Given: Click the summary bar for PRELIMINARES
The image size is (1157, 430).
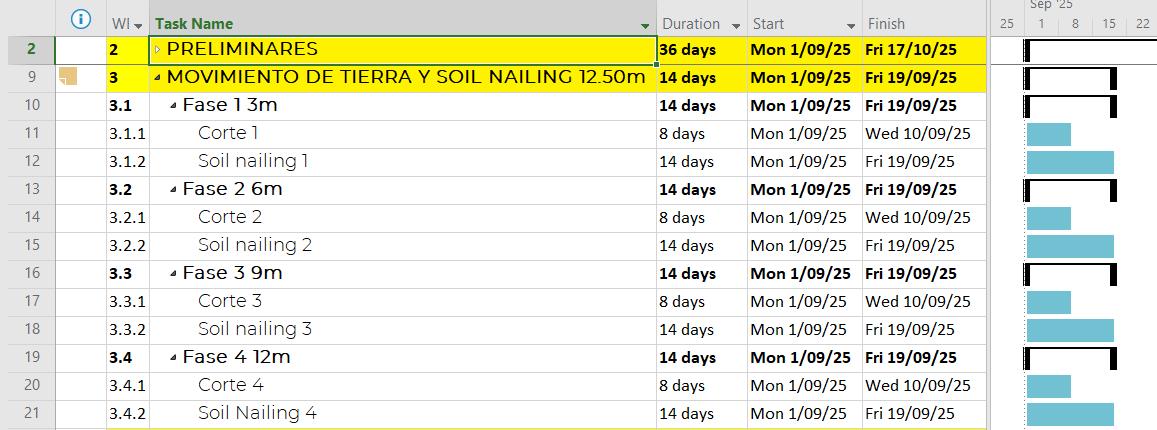Looking at the screenshot, I should (1091, 50).
